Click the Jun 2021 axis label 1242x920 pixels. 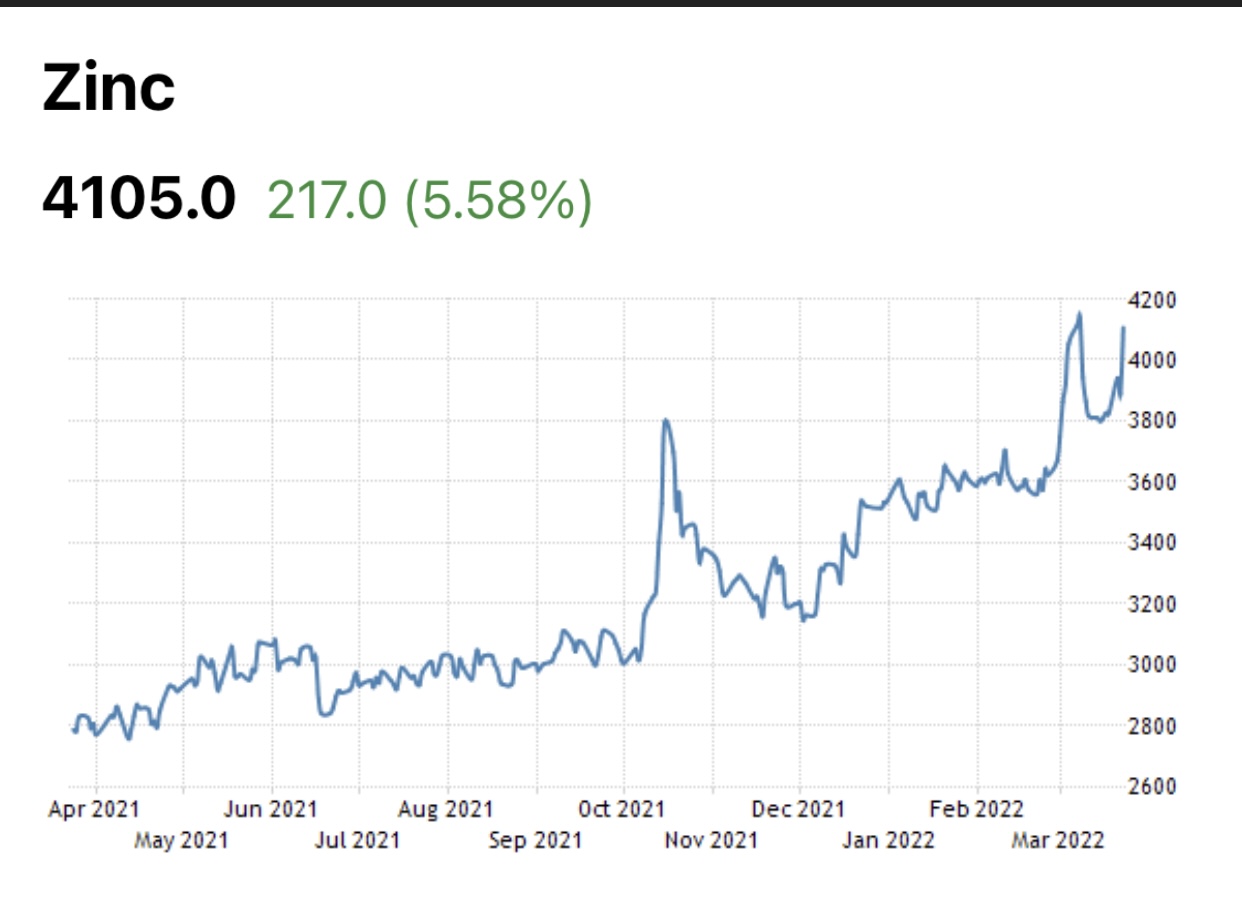point(272,809)
